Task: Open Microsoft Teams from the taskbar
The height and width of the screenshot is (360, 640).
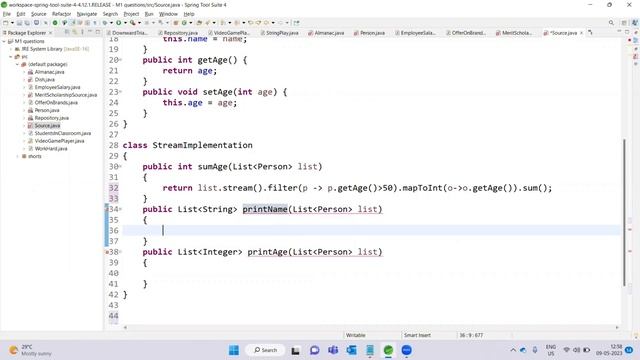Action: [x=333, y=350]
